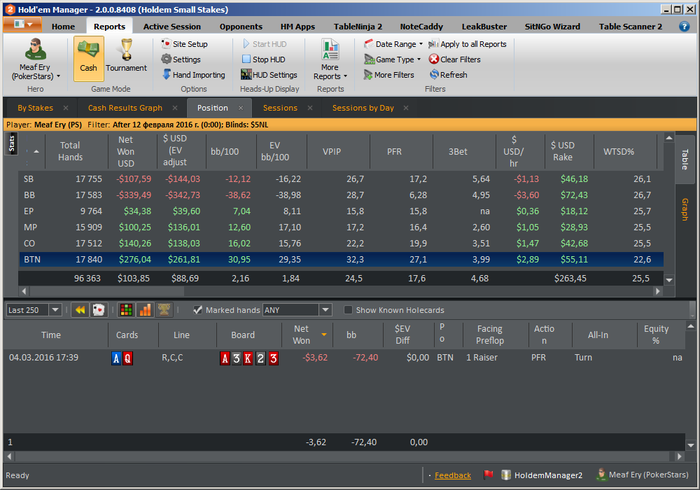Click Stop HUD
The width and height of the screenshot is (700, 490).
tap(264, 59)
